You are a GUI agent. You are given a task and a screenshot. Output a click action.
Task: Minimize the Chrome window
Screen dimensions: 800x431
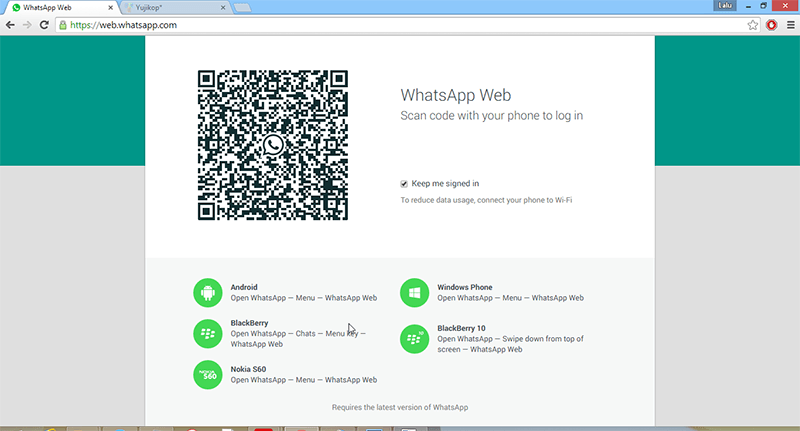(748, 6)
